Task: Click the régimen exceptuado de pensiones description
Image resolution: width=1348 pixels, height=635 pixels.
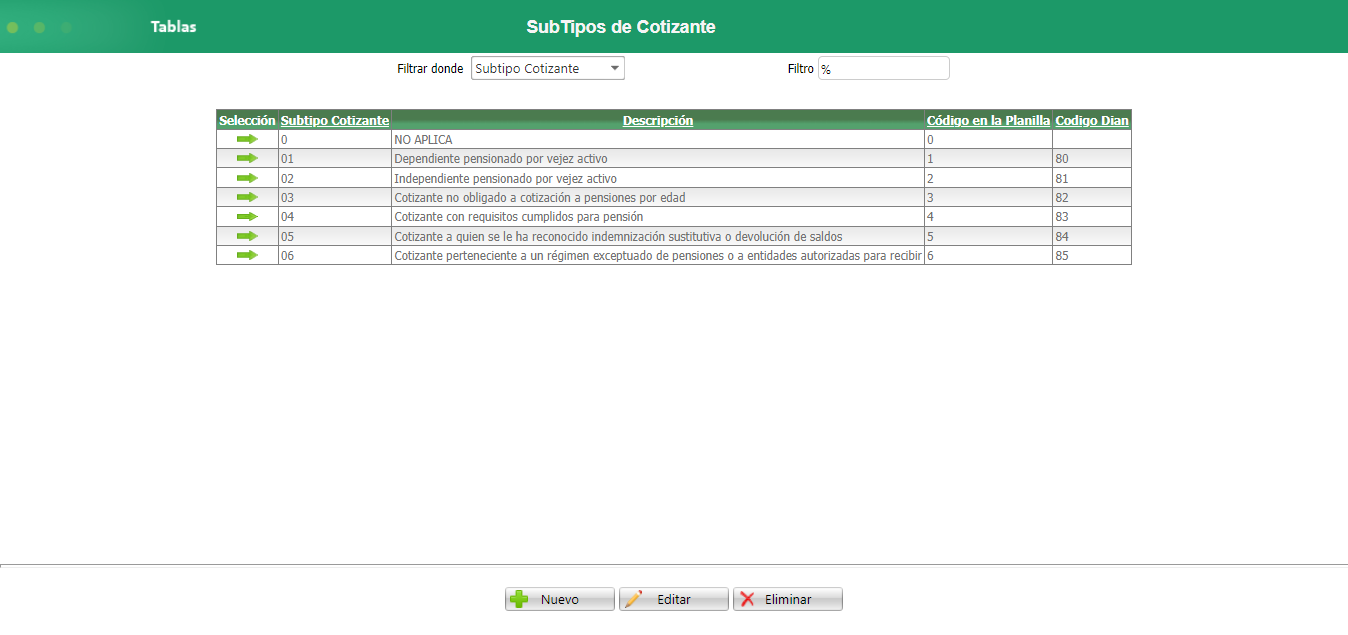Action: (x=657, y=256)
